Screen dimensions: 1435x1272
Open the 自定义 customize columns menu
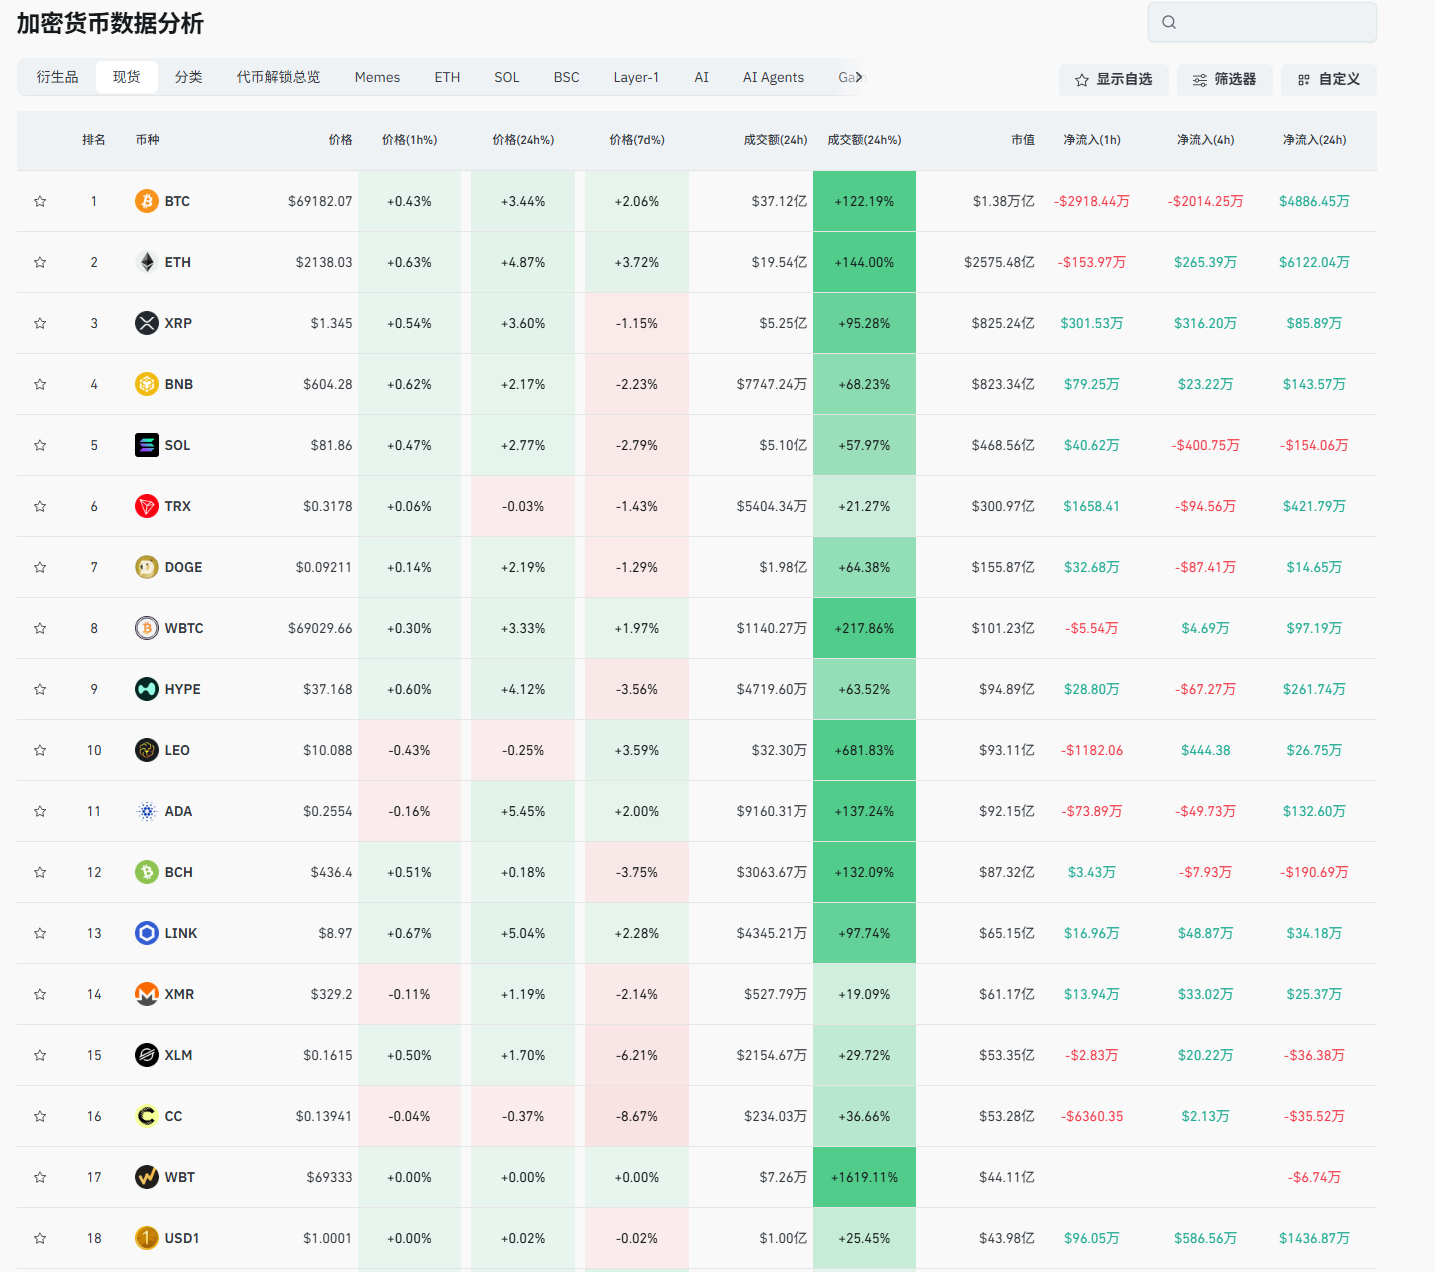click(1328, 79)
